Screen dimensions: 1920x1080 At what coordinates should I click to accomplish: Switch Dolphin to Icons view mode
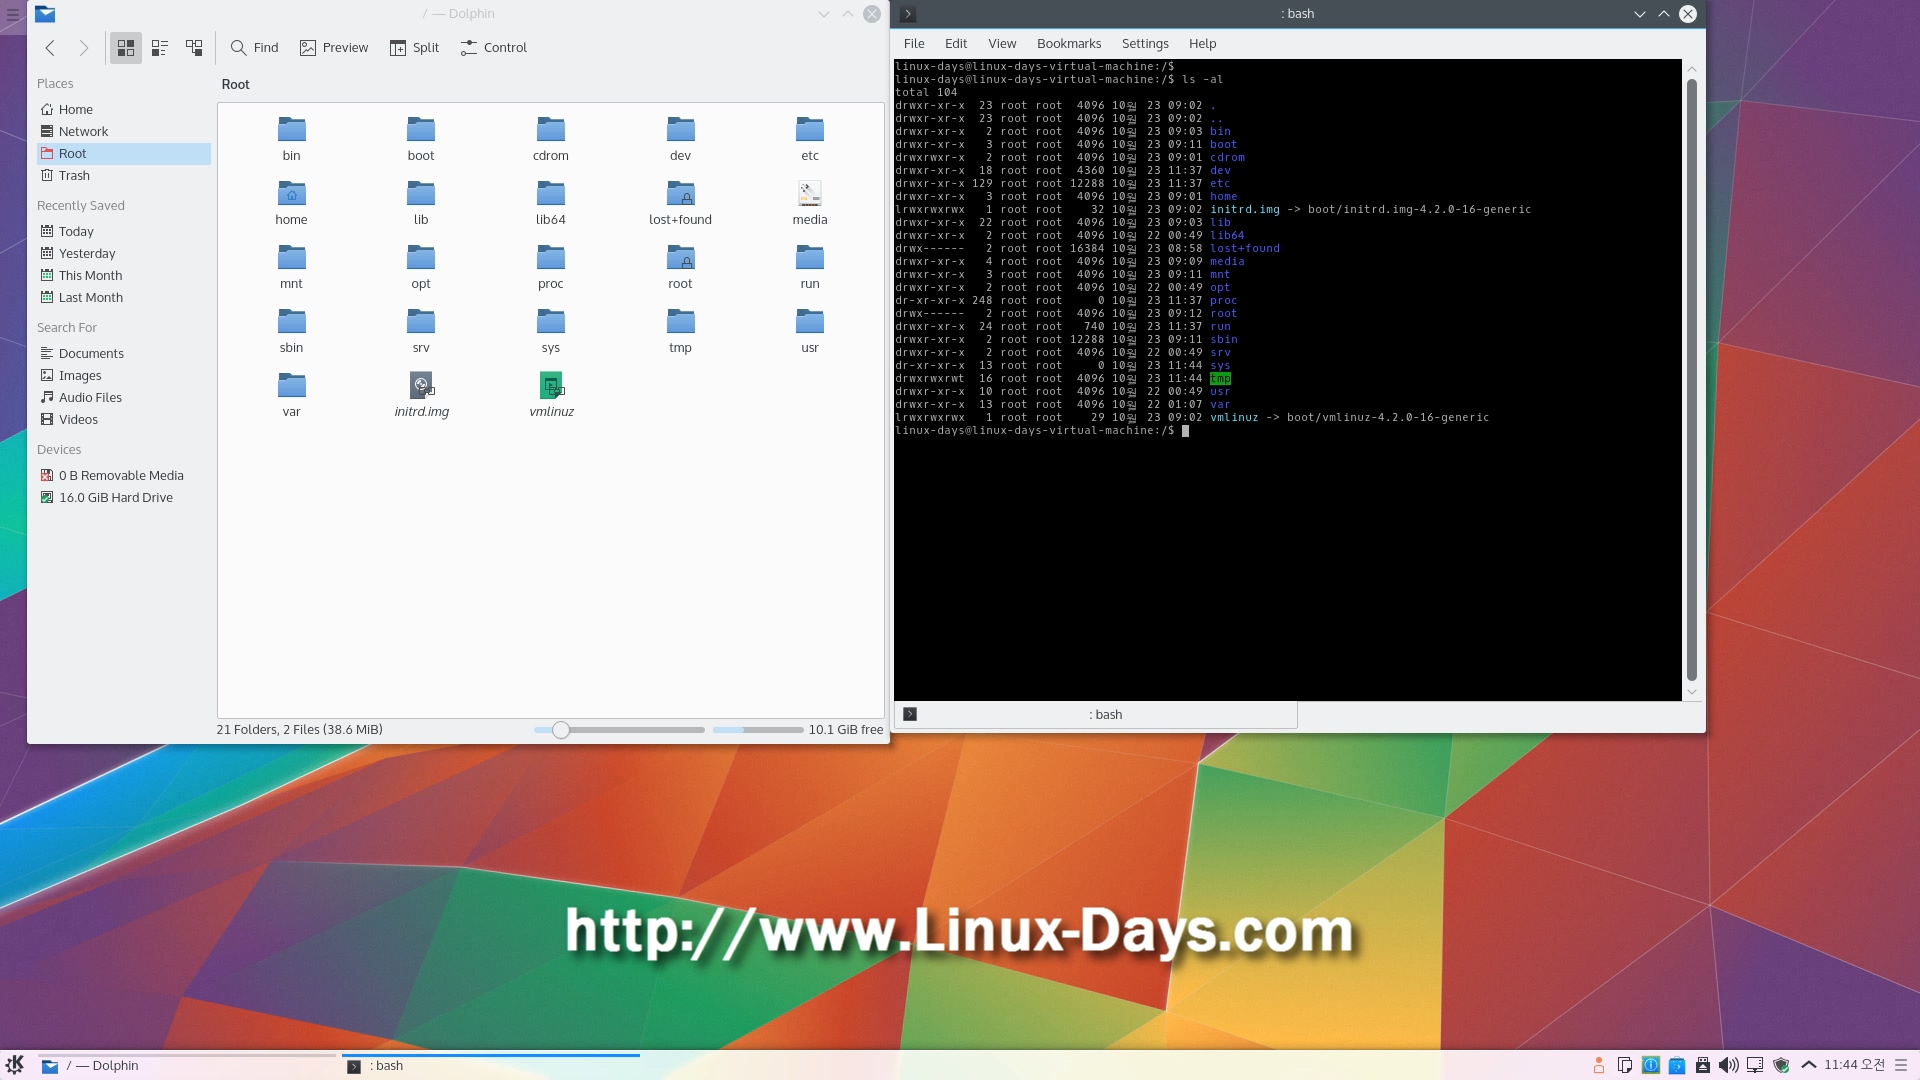click(x=126, y=48)
